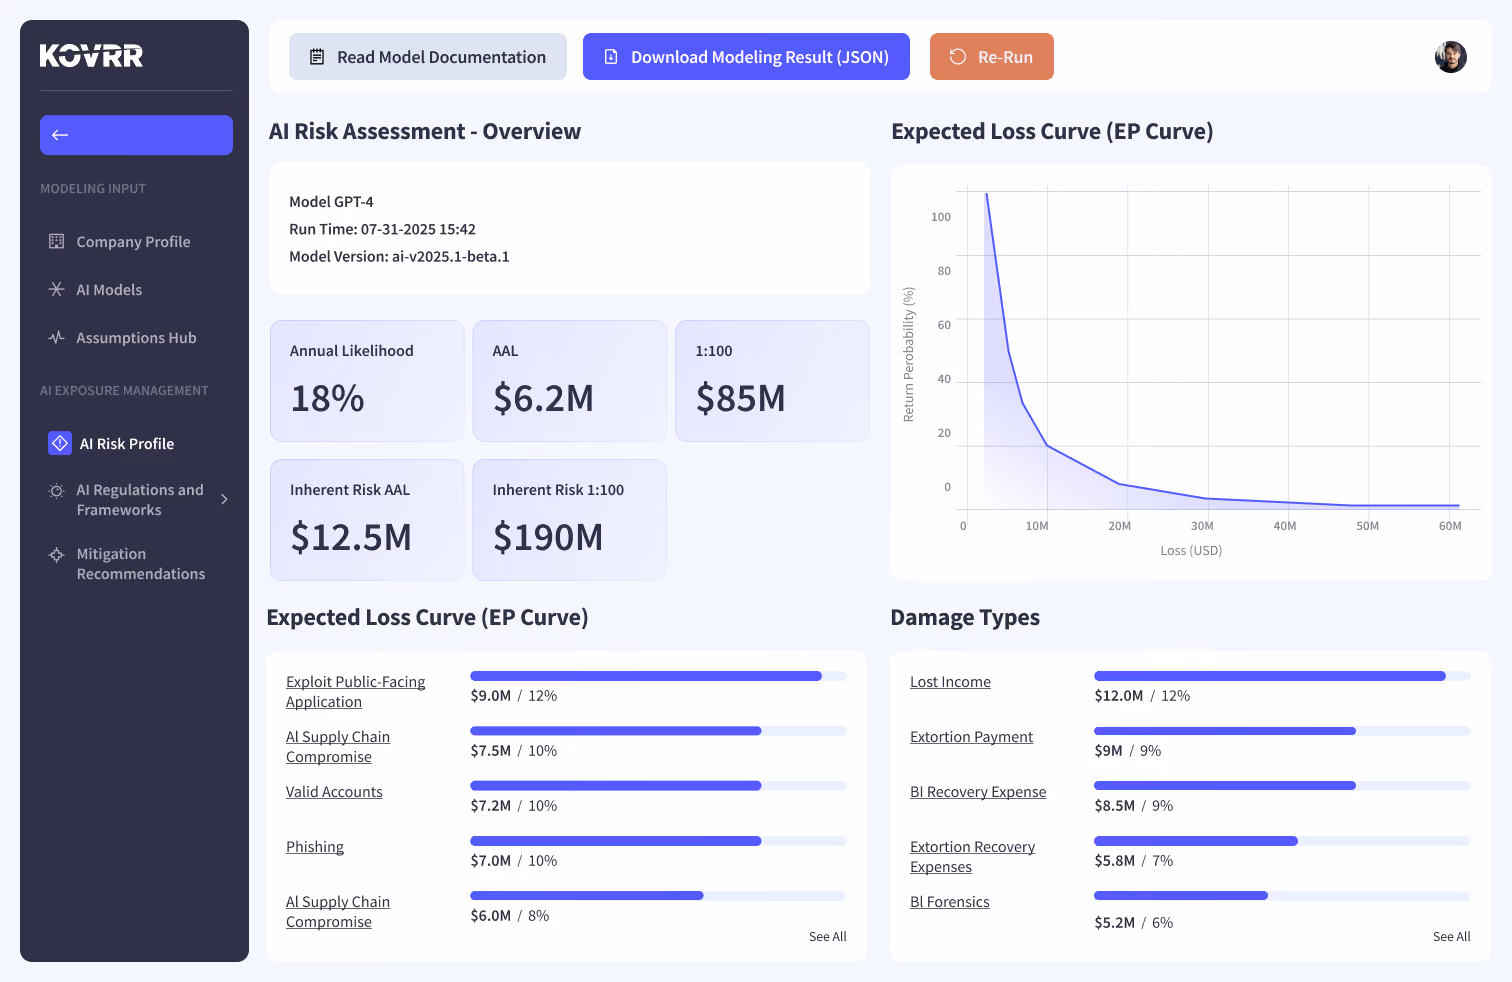Open the Lost Income damage type link
The image size is (1512, 982).
coord(950,682)
